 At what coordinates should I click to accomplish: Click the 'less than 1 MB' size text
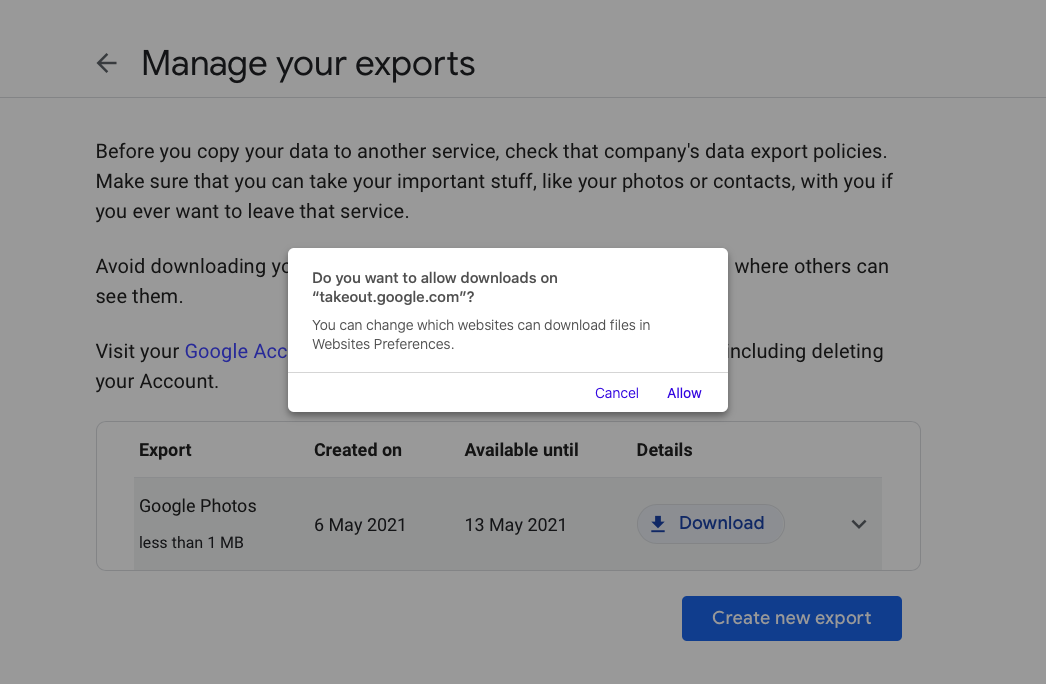191,543
